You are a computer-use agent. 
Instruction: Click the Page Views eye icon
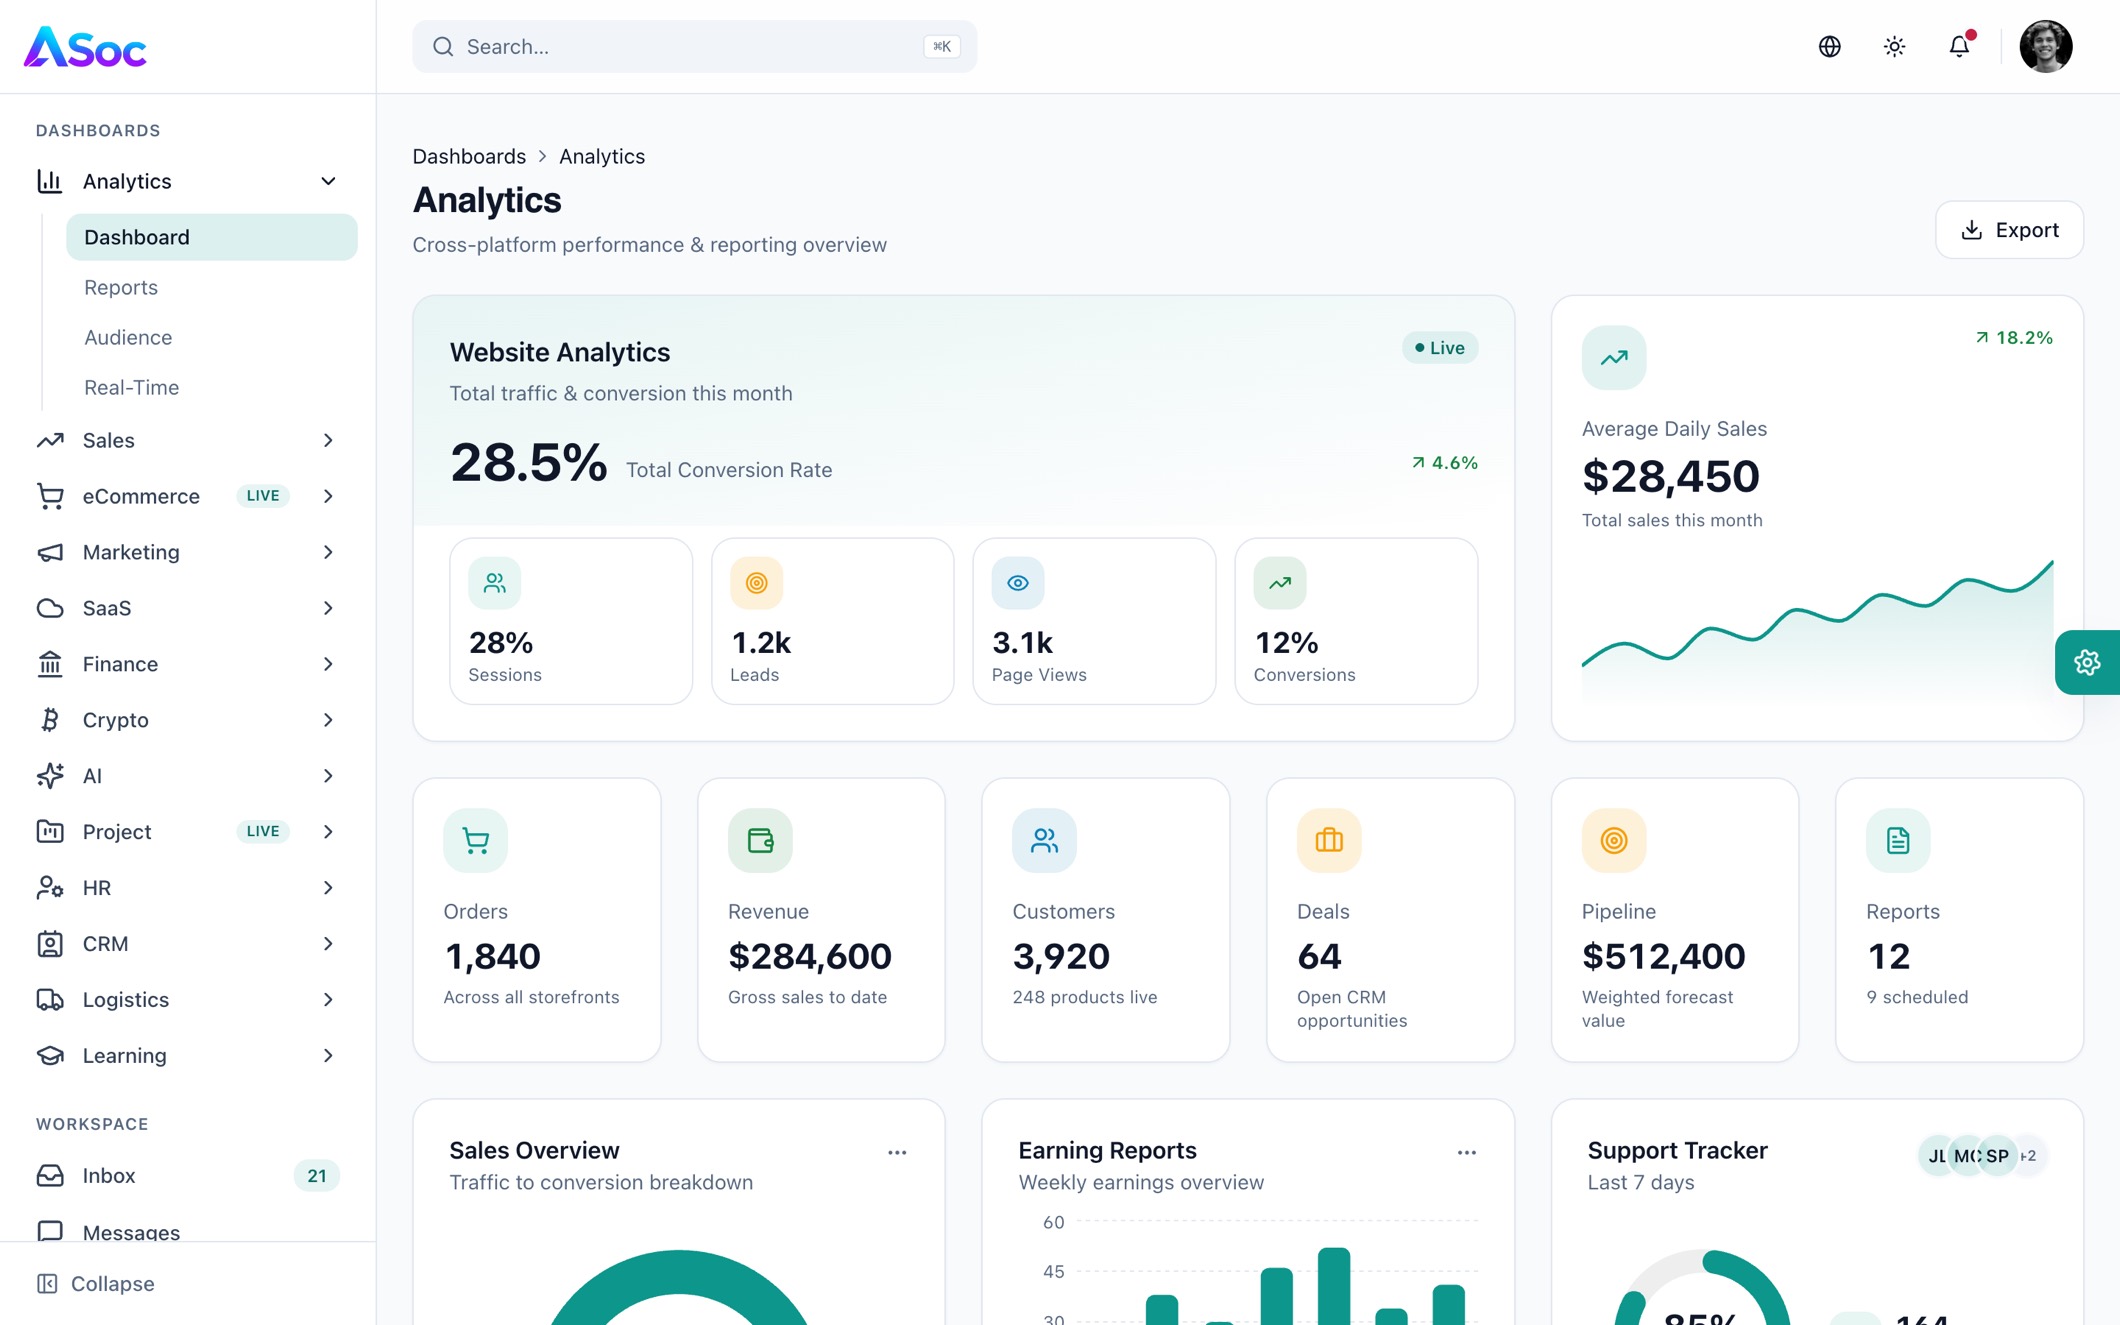1018,583
